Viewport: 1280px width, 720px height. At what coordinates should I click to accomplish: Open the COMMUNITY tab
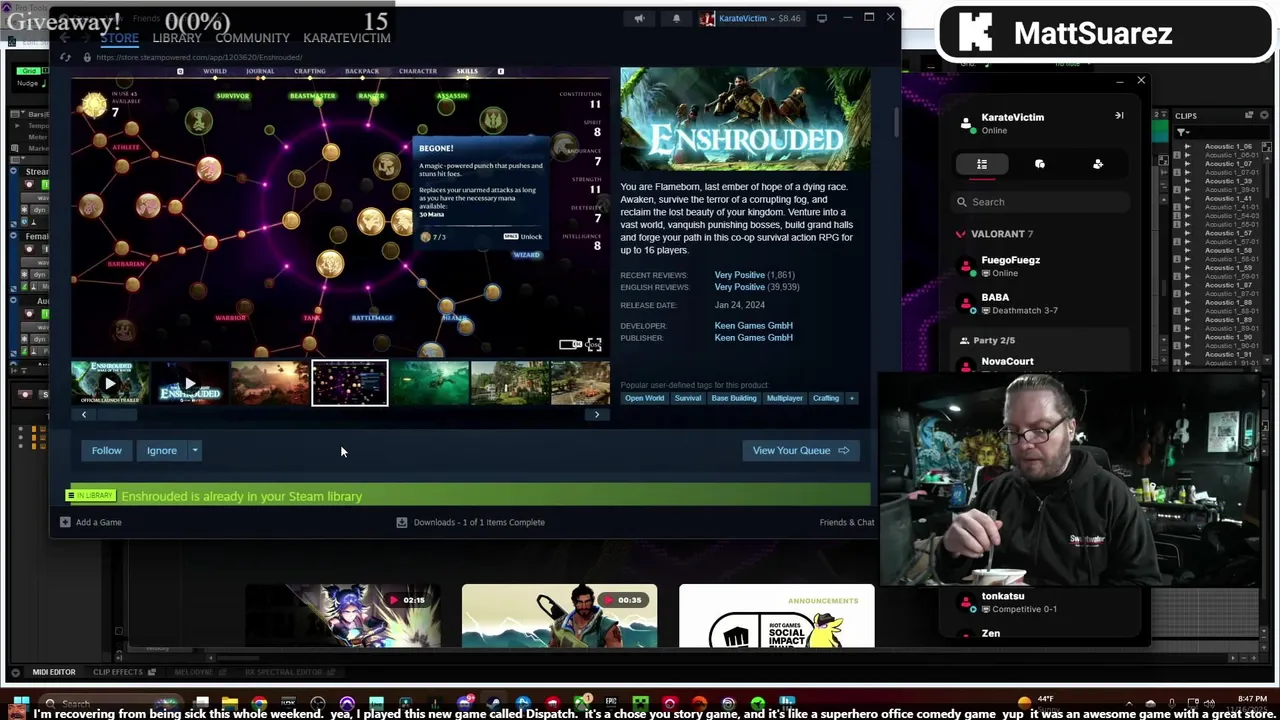[252, 38]
